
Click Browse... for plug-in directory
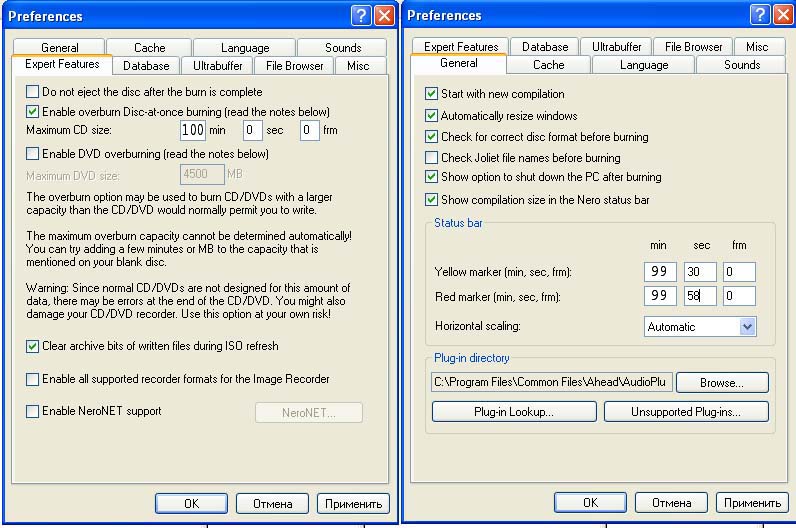[x=721, y=382]
